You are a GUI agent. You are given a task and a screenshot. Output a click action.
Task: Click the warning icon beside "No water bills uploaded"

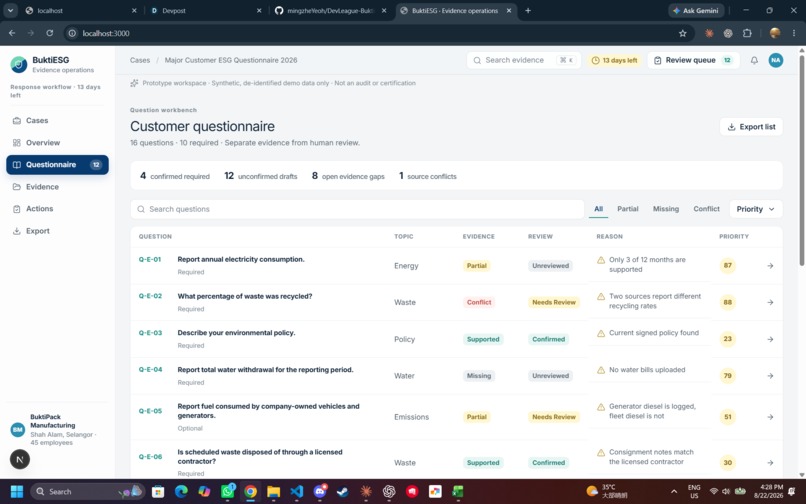click(601, 370)
